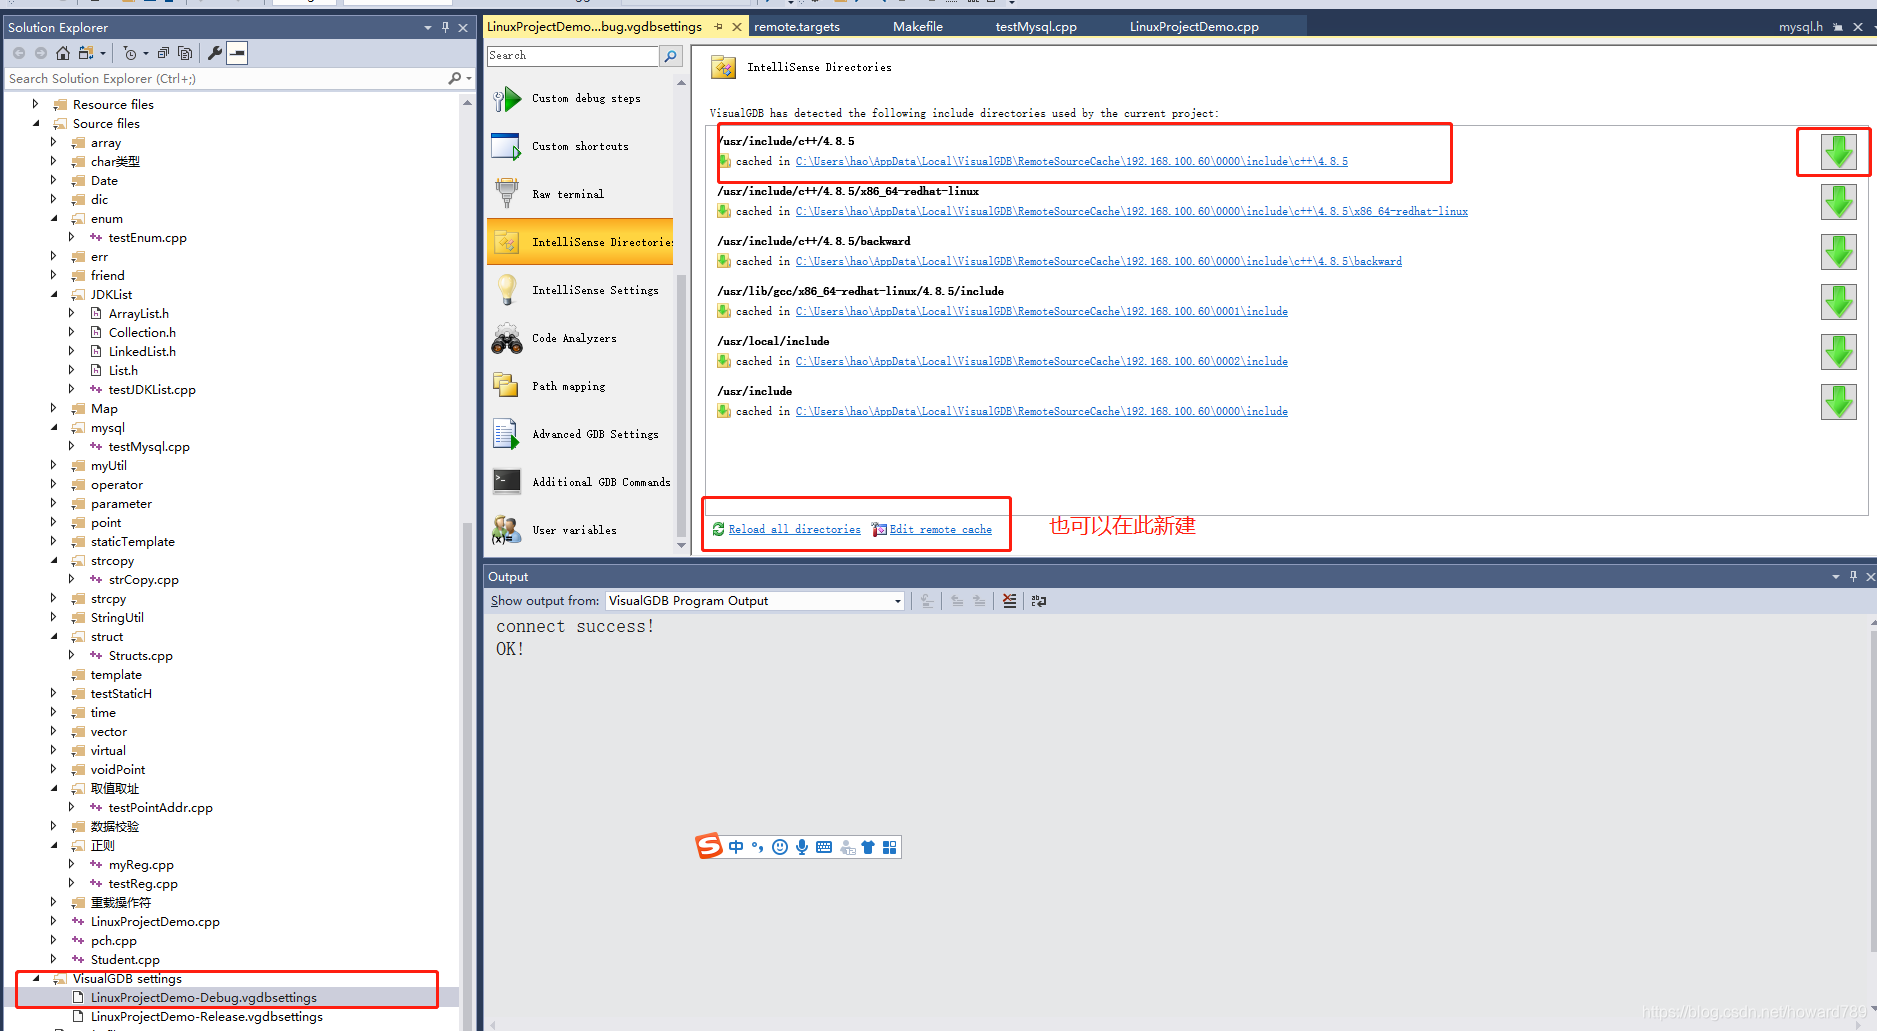Toggle Word Wrap in Output toolbar

coord(1039,601)
